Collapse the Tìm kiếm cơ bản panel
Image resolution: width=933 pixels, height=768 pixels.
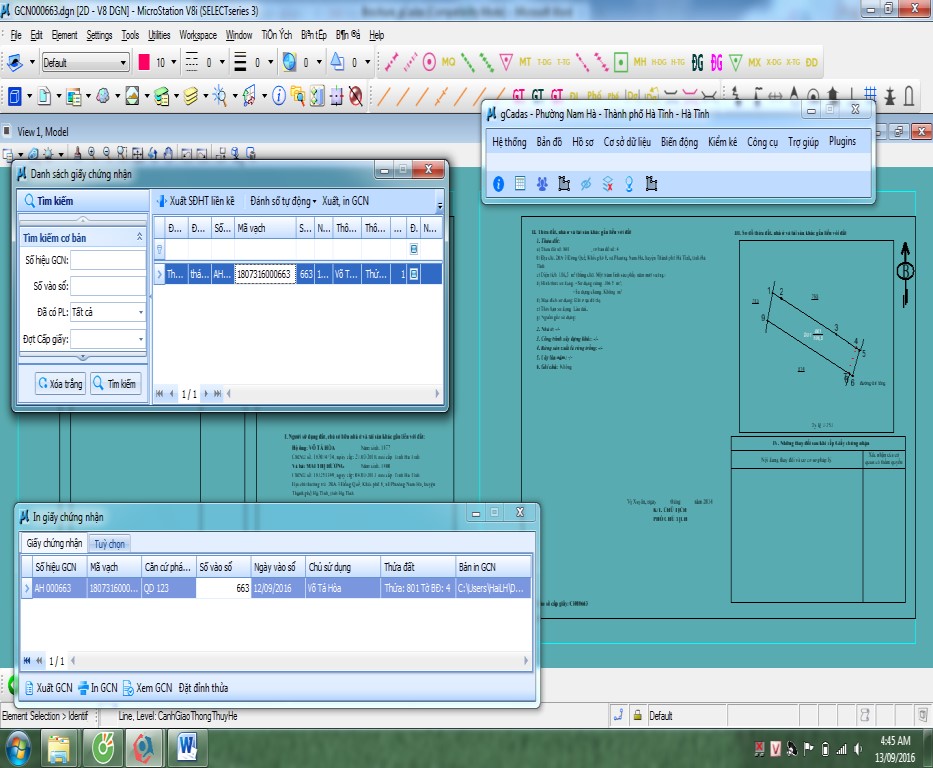138,238
